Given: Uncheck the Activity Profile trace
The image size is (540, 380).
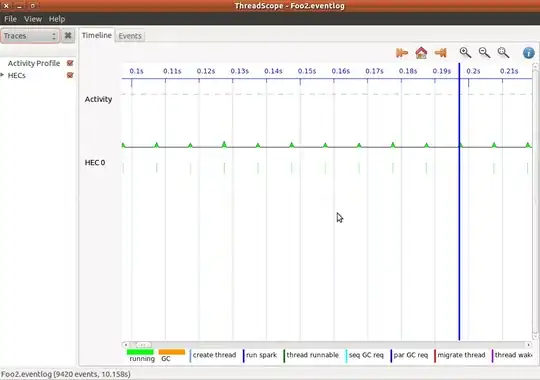Looking at the screenshot, I should 70,63.
